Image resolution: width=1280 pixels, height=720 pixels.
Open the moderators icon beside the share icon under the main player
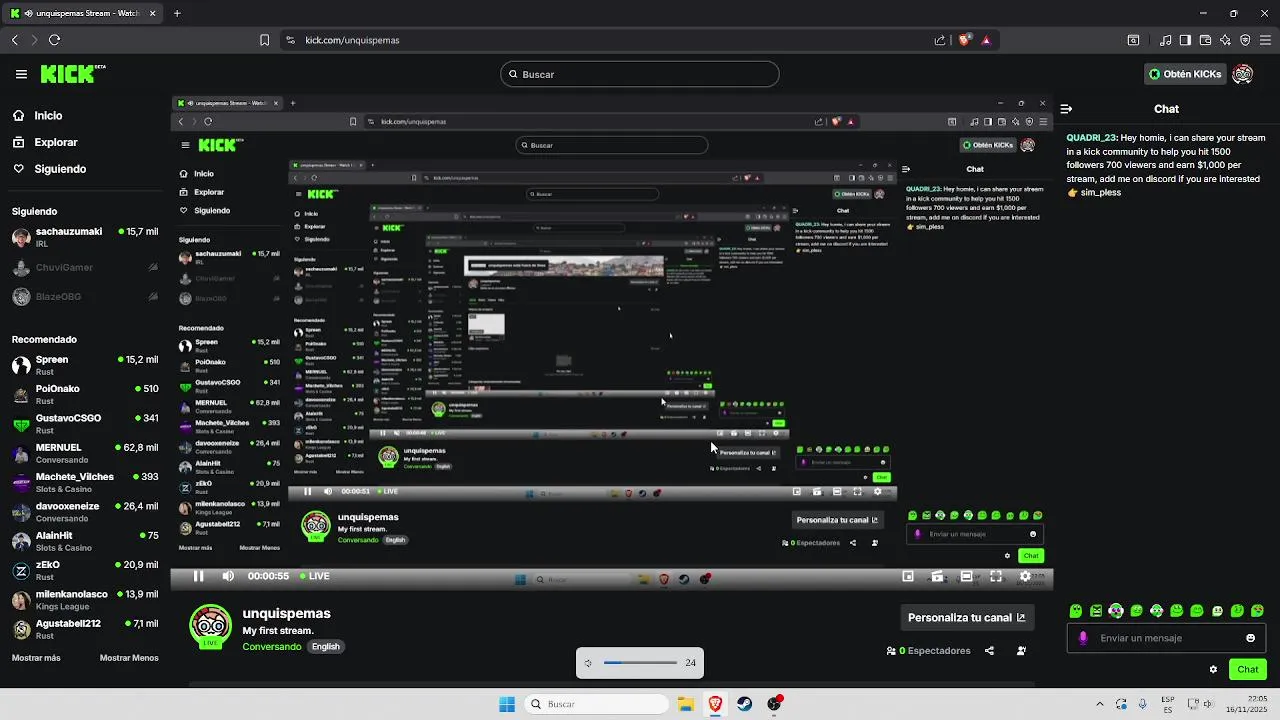[x=1021, y=651]
